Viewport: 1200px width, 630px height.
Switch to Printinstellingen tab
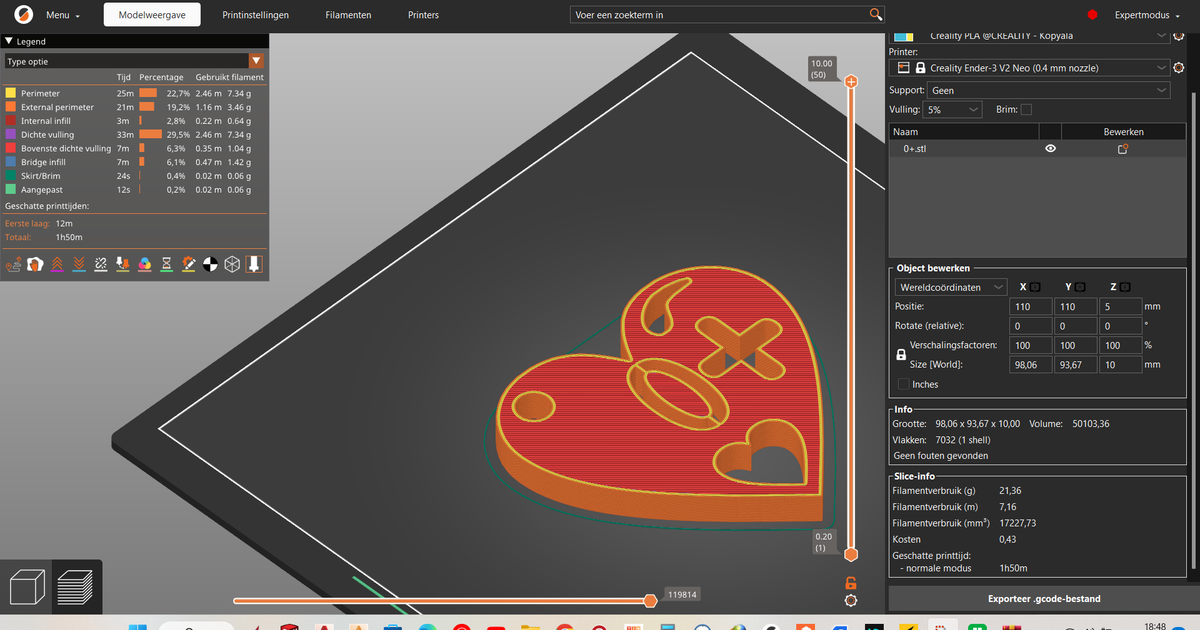[256, 15]
